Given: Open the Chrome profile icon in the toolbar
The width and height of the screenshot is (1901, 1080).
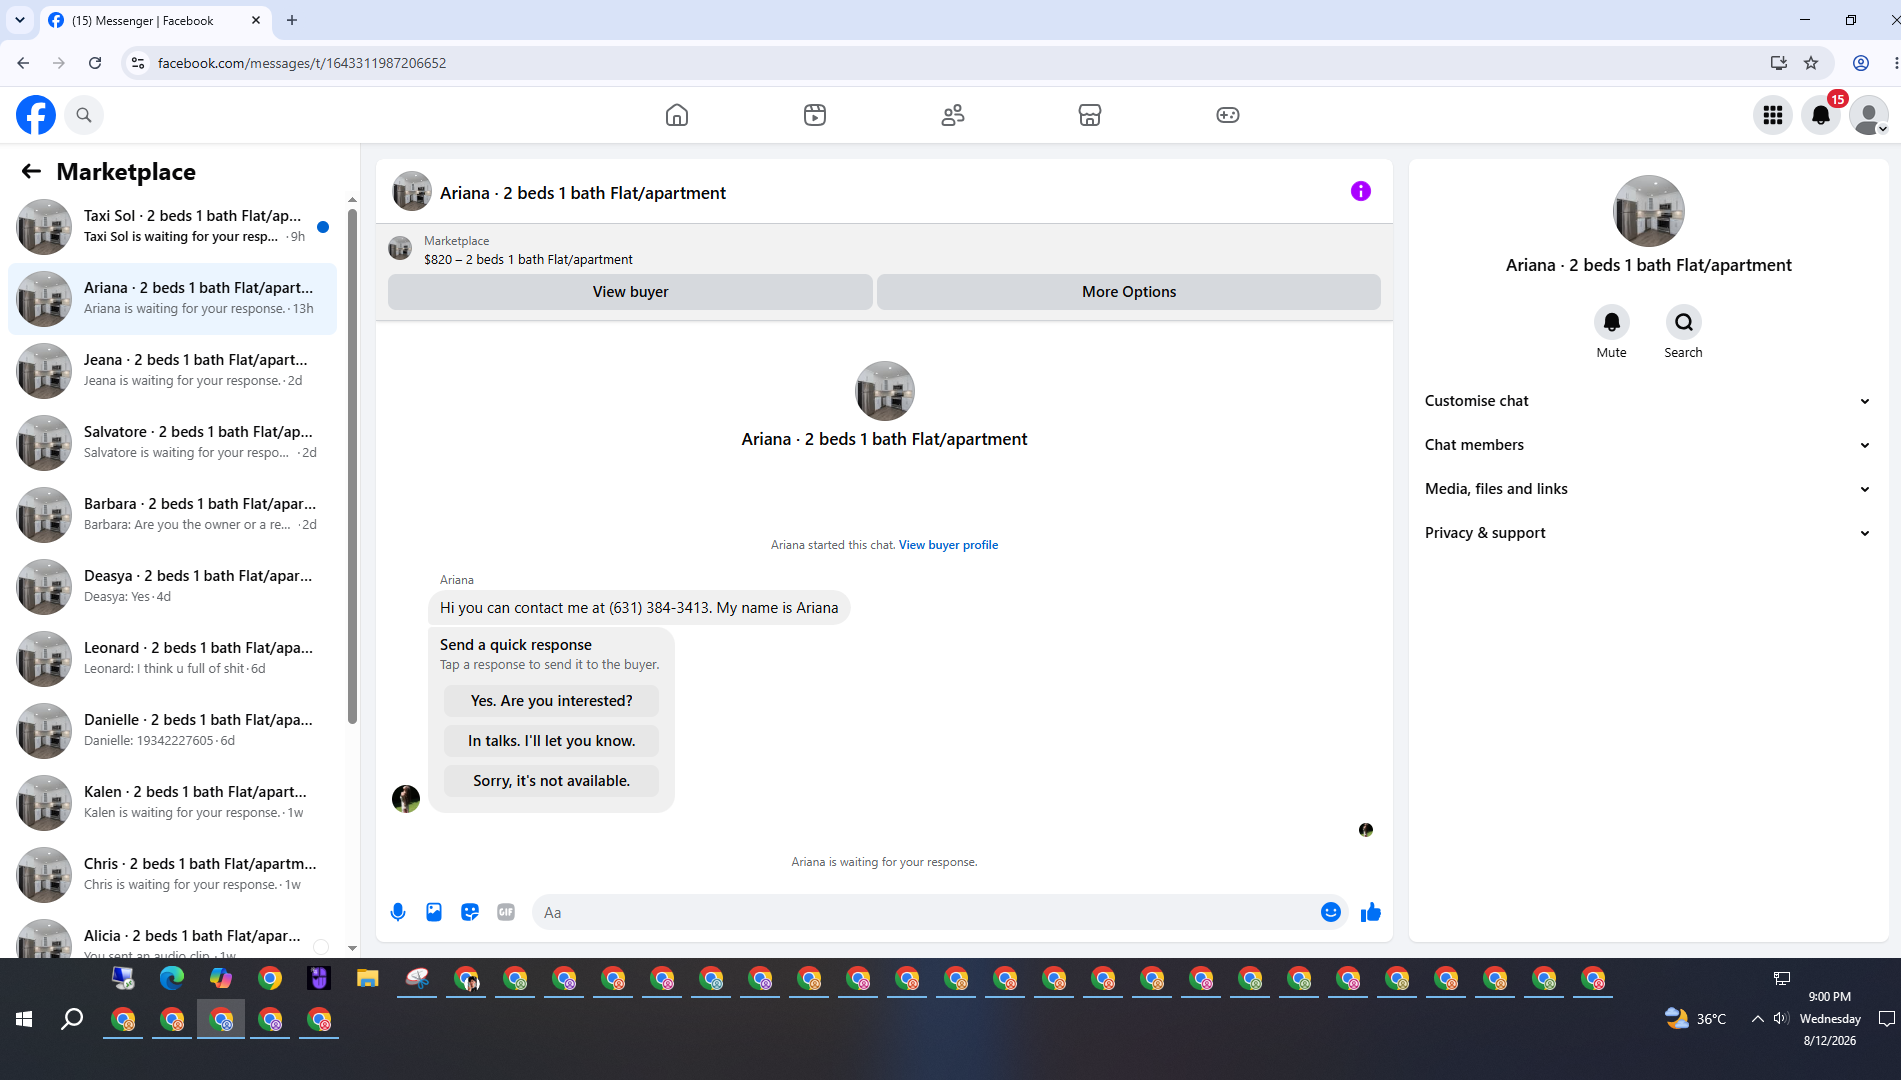Looking at the screenshot, I should (1861, 63).
